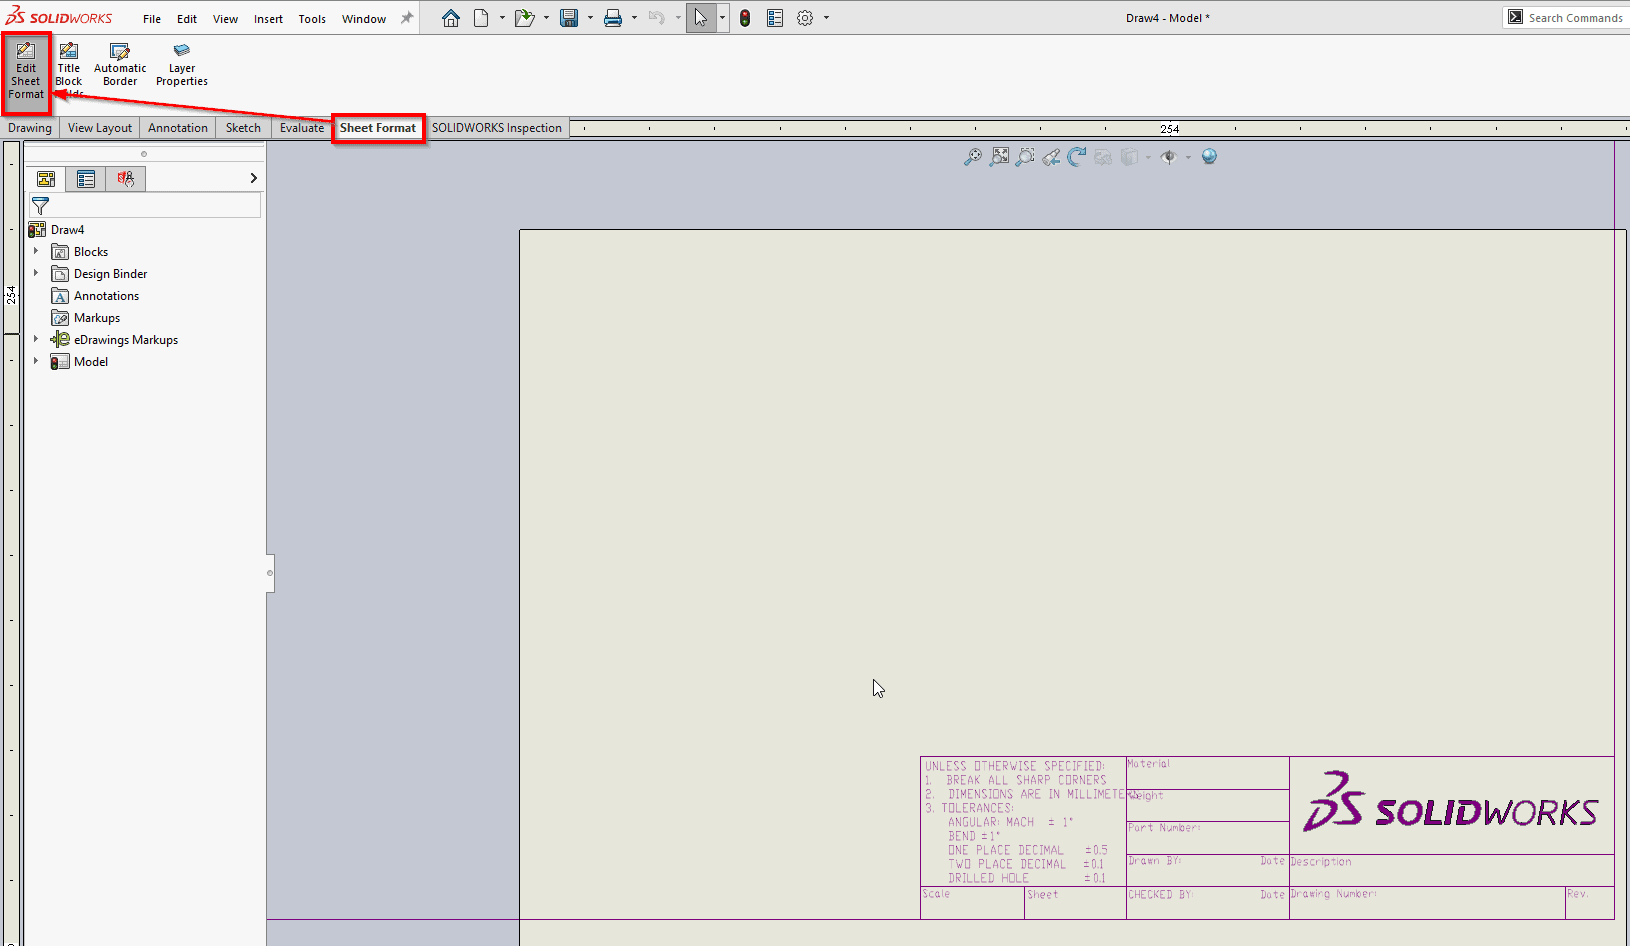Select the Annotations folder in tree

coord(106,296)
